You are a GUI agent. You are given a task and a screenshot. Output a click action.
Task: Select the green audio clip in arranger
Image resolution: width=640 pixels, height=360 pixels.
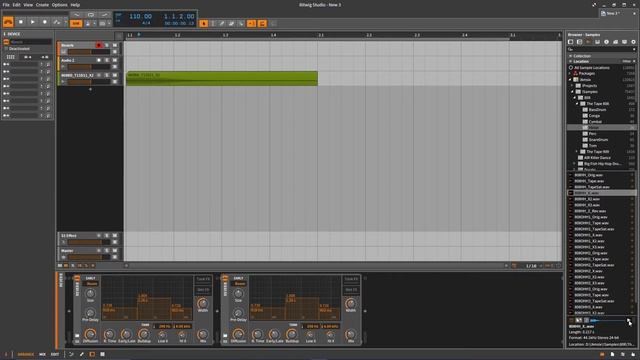[222, 78]
